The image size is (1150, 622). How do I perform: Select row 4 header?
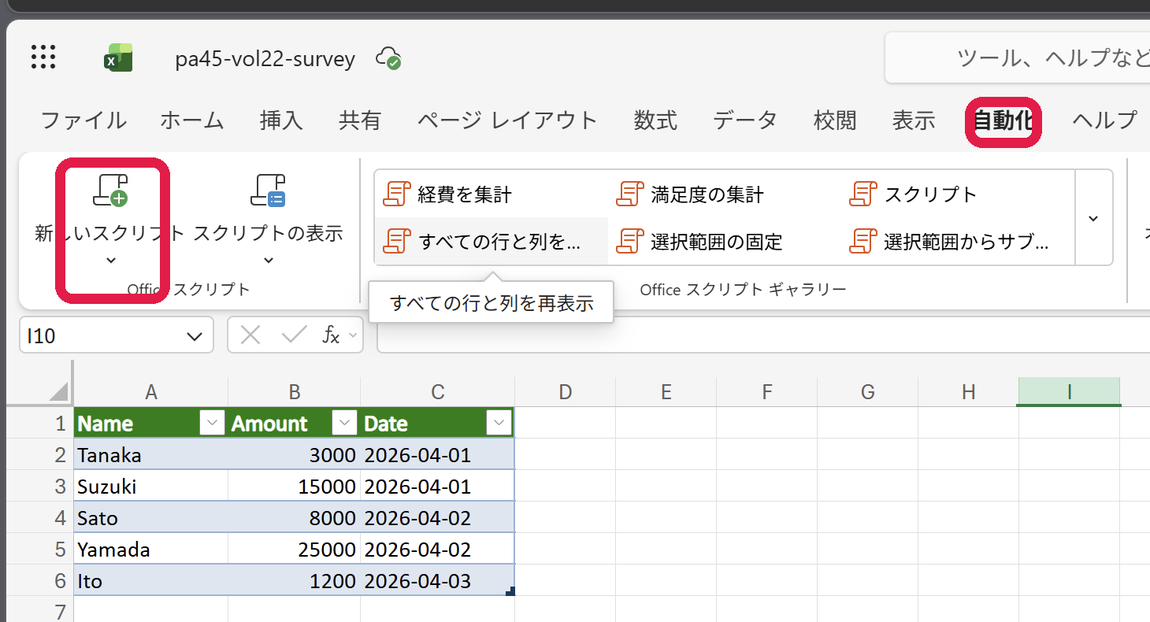pyautogui.click(x=40, y=518)
